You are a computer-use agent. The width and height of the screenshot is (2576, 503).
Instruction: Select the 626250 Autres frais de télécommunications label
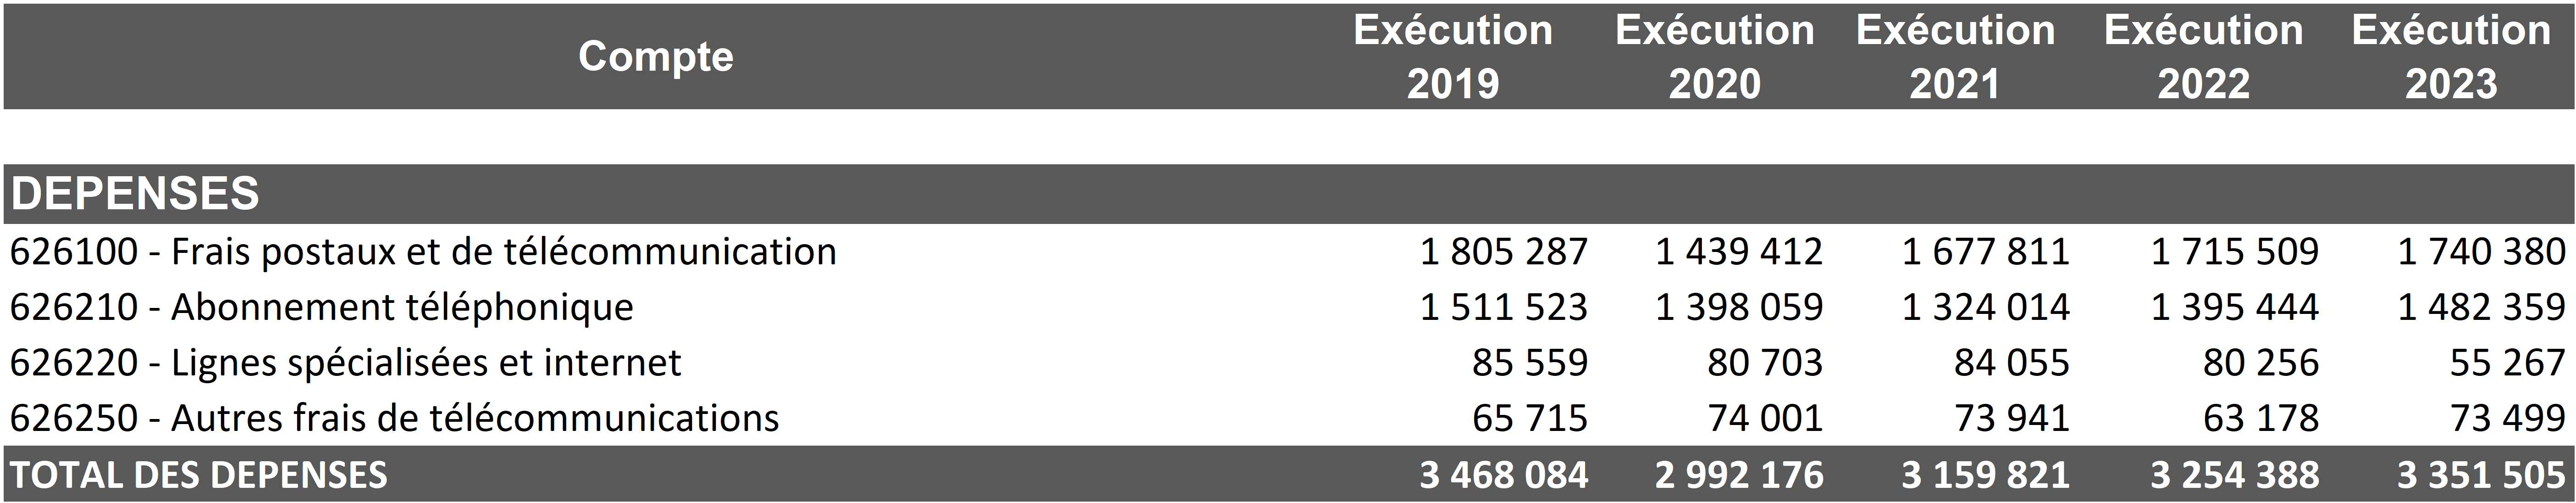click(x=394, y=418)
